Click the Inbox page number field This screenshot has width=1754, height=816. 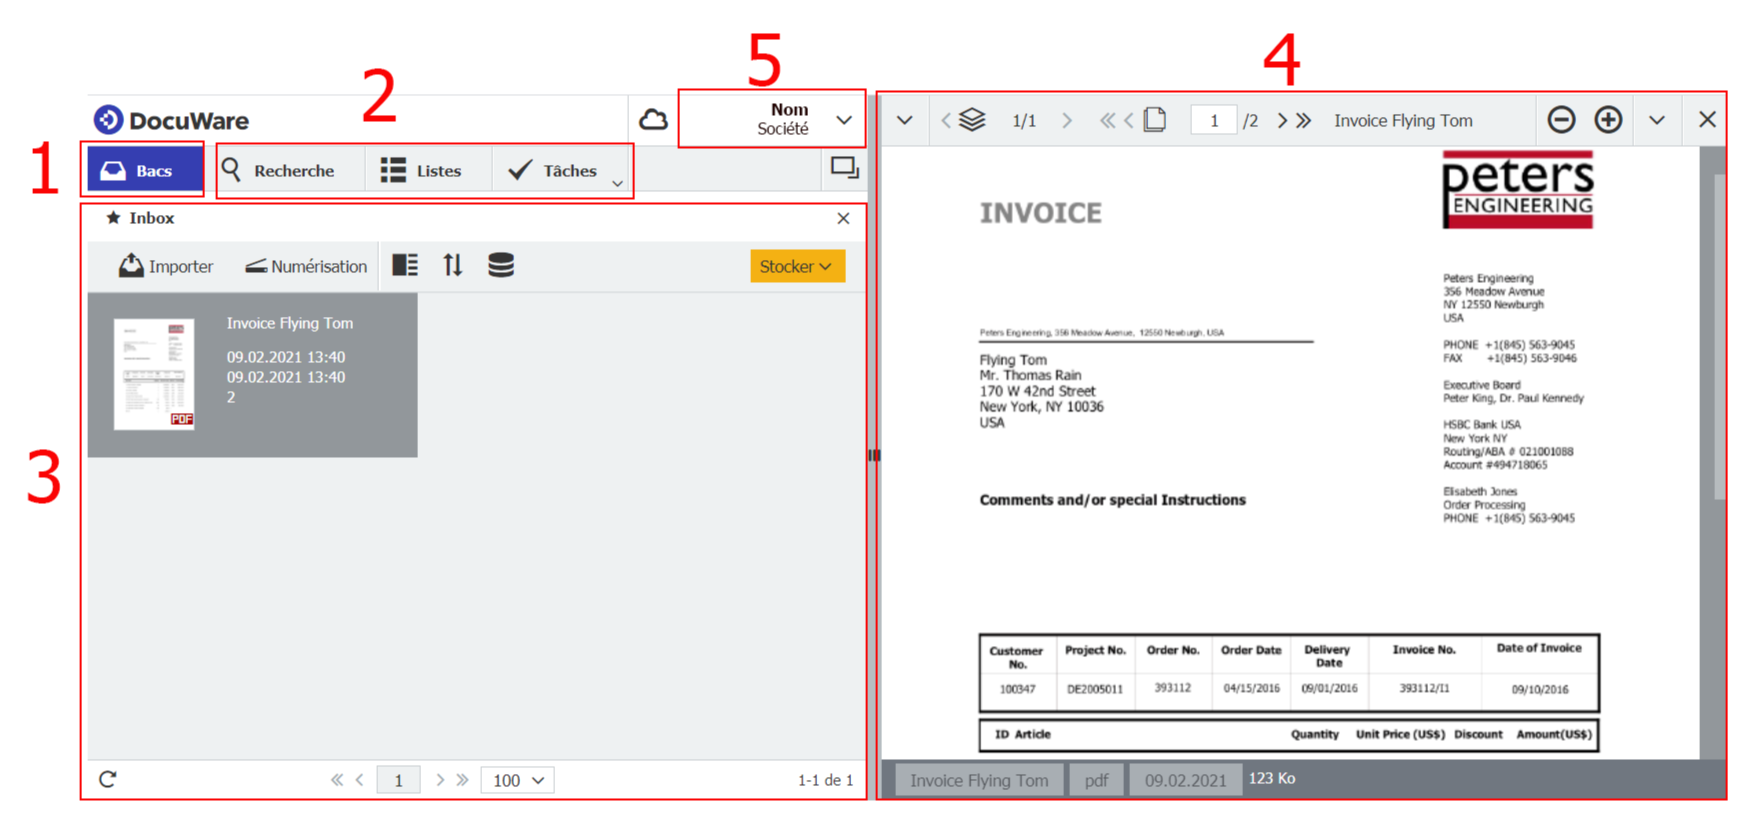[x=398, y=780]
